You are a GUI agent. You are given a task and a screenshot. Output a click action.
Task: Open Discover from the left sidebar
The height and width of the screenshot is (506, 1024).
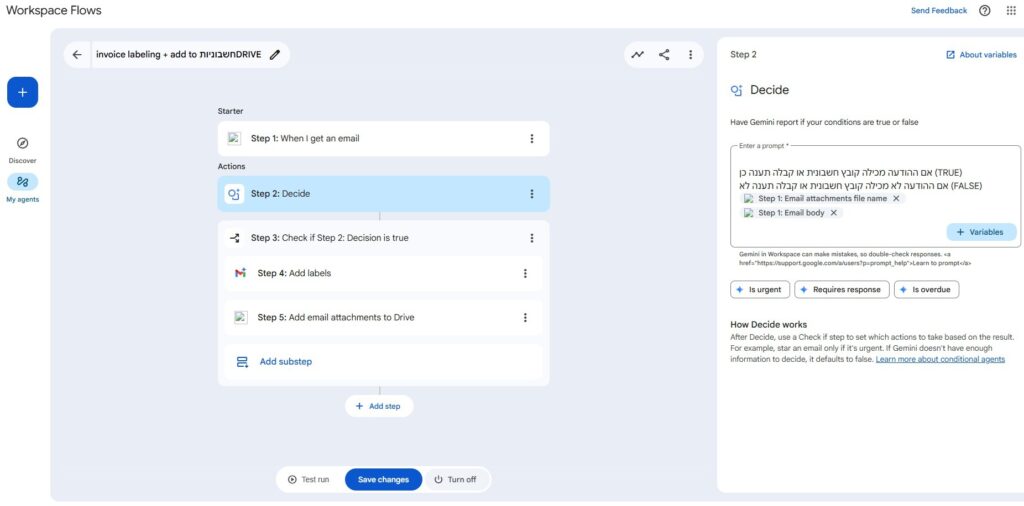(x=22, y=150)
